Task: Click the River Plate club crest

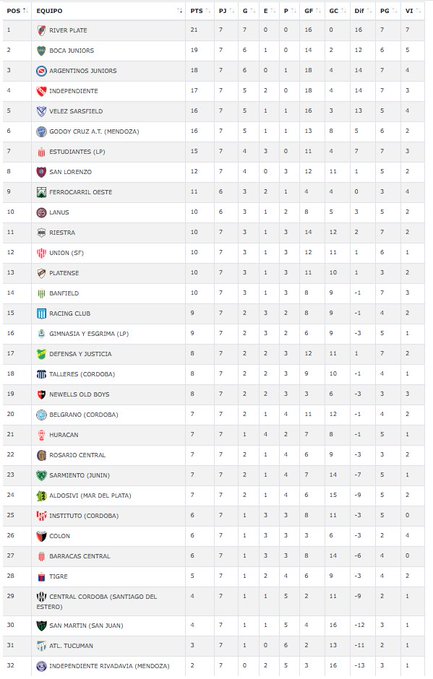Action: pos(41,30)
